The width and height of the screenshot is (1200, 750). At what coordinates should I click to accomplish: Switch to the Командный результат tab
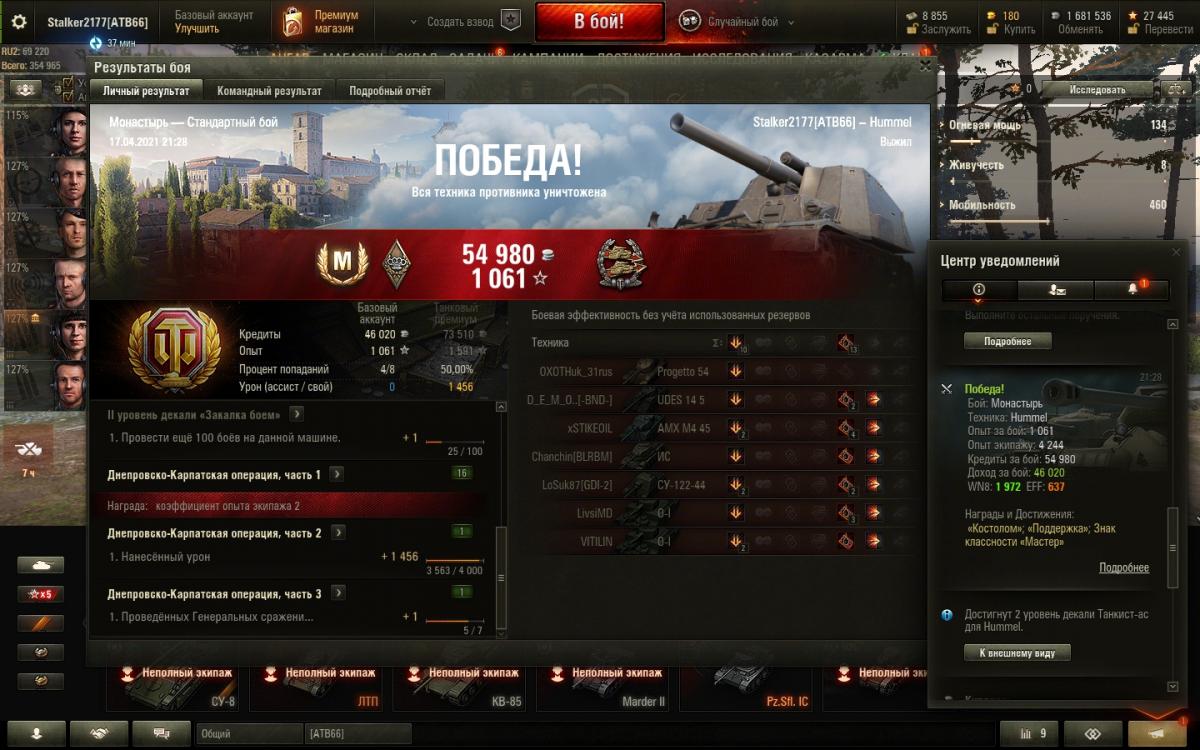[269, 90]
